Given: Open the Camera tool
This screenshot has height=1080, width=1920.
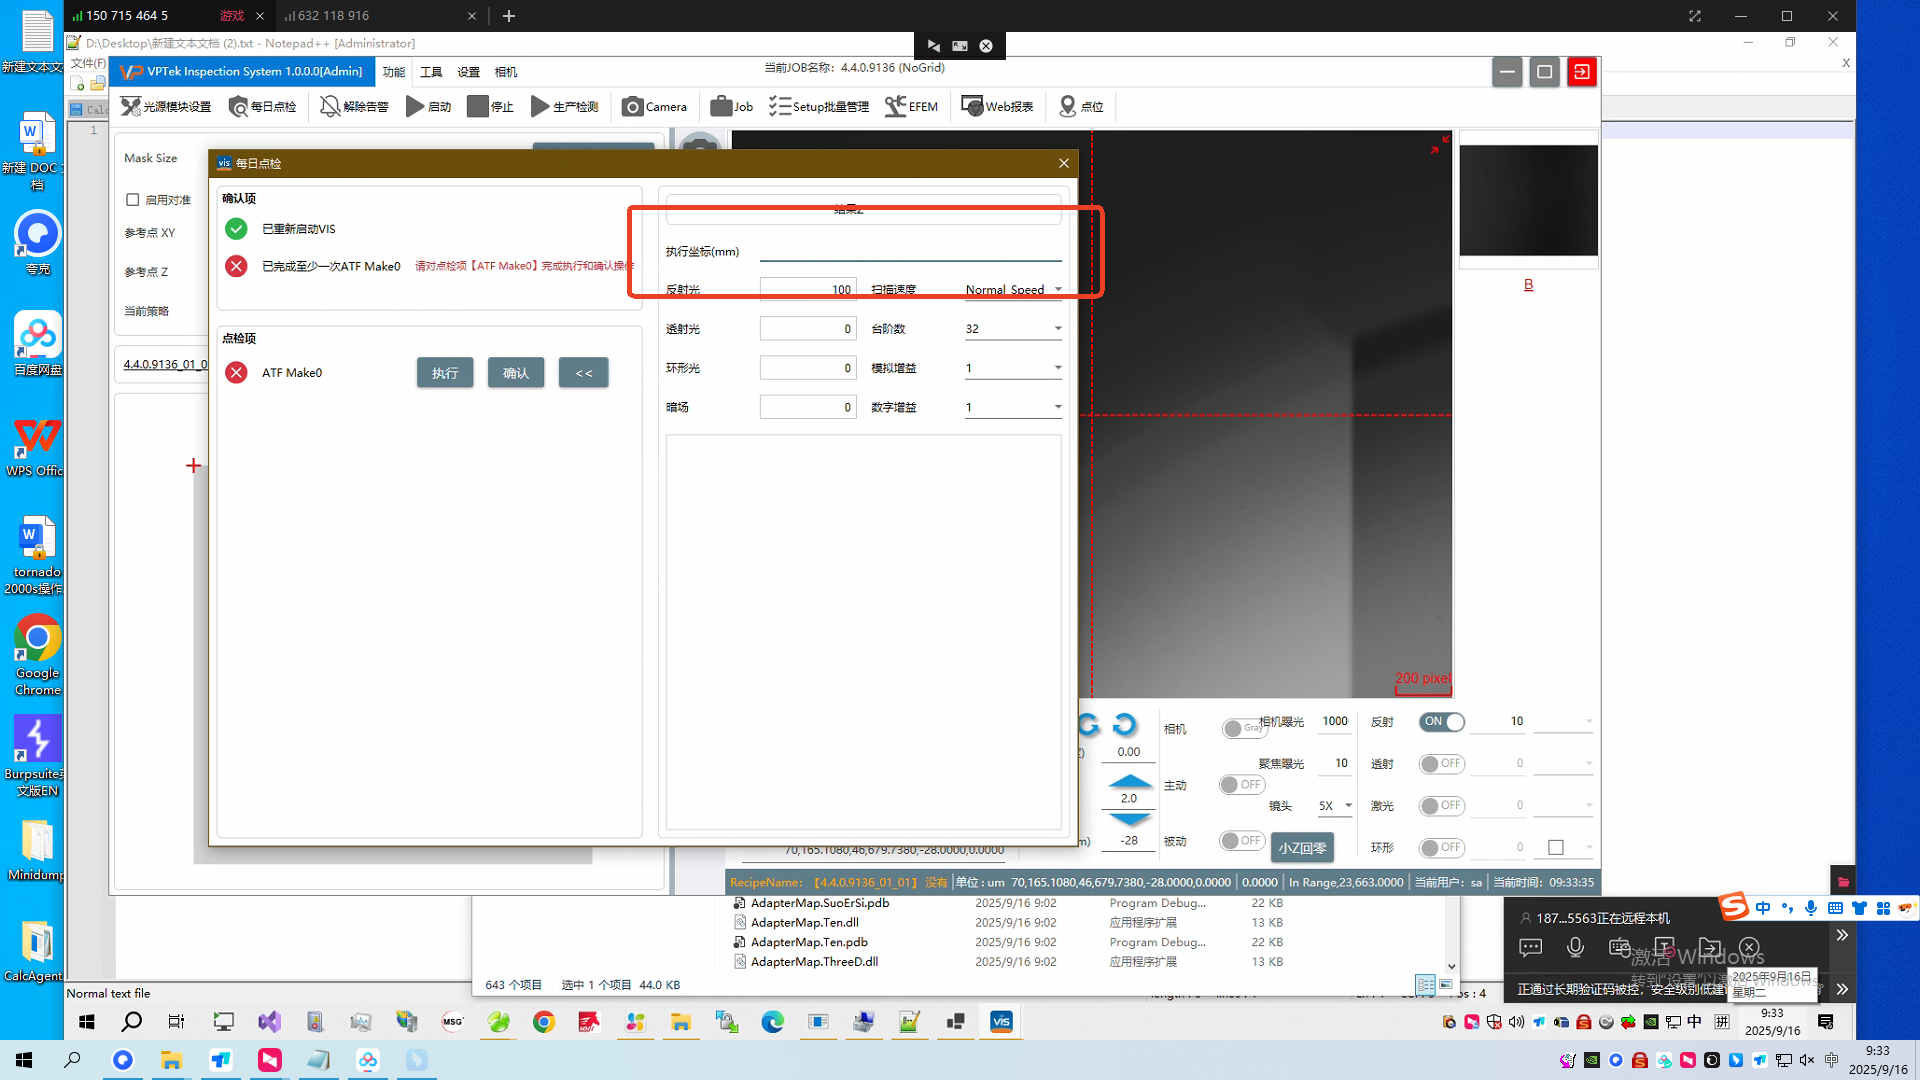Looking at the screenshot, I should (x=654, y=106).
